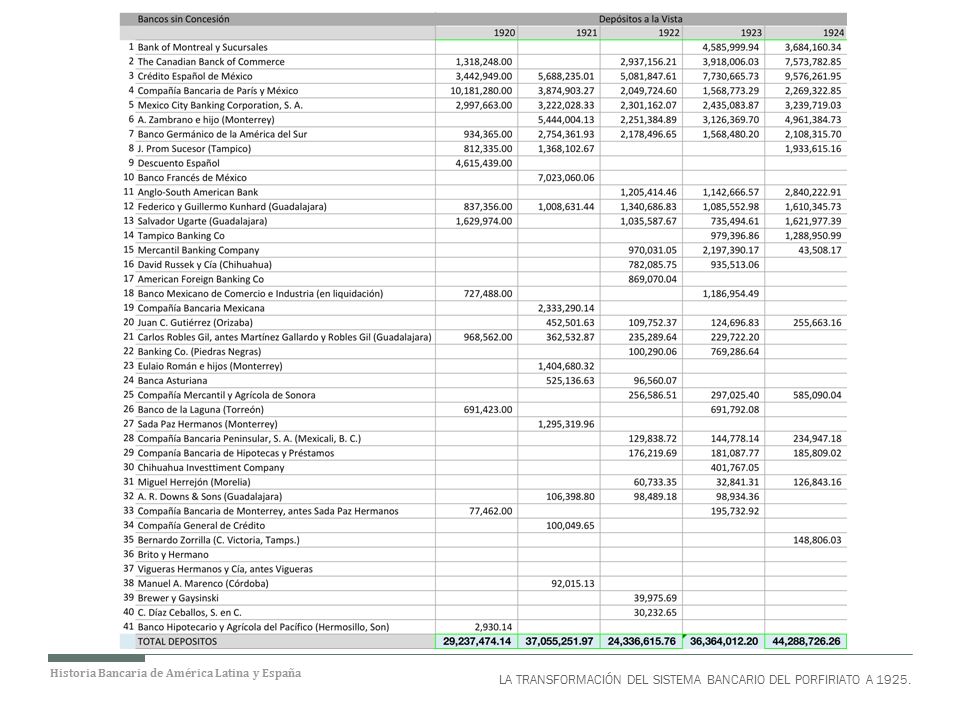Click 'Brito y Hermano' row name
The image size is (960, 720).
pos(173,555)
